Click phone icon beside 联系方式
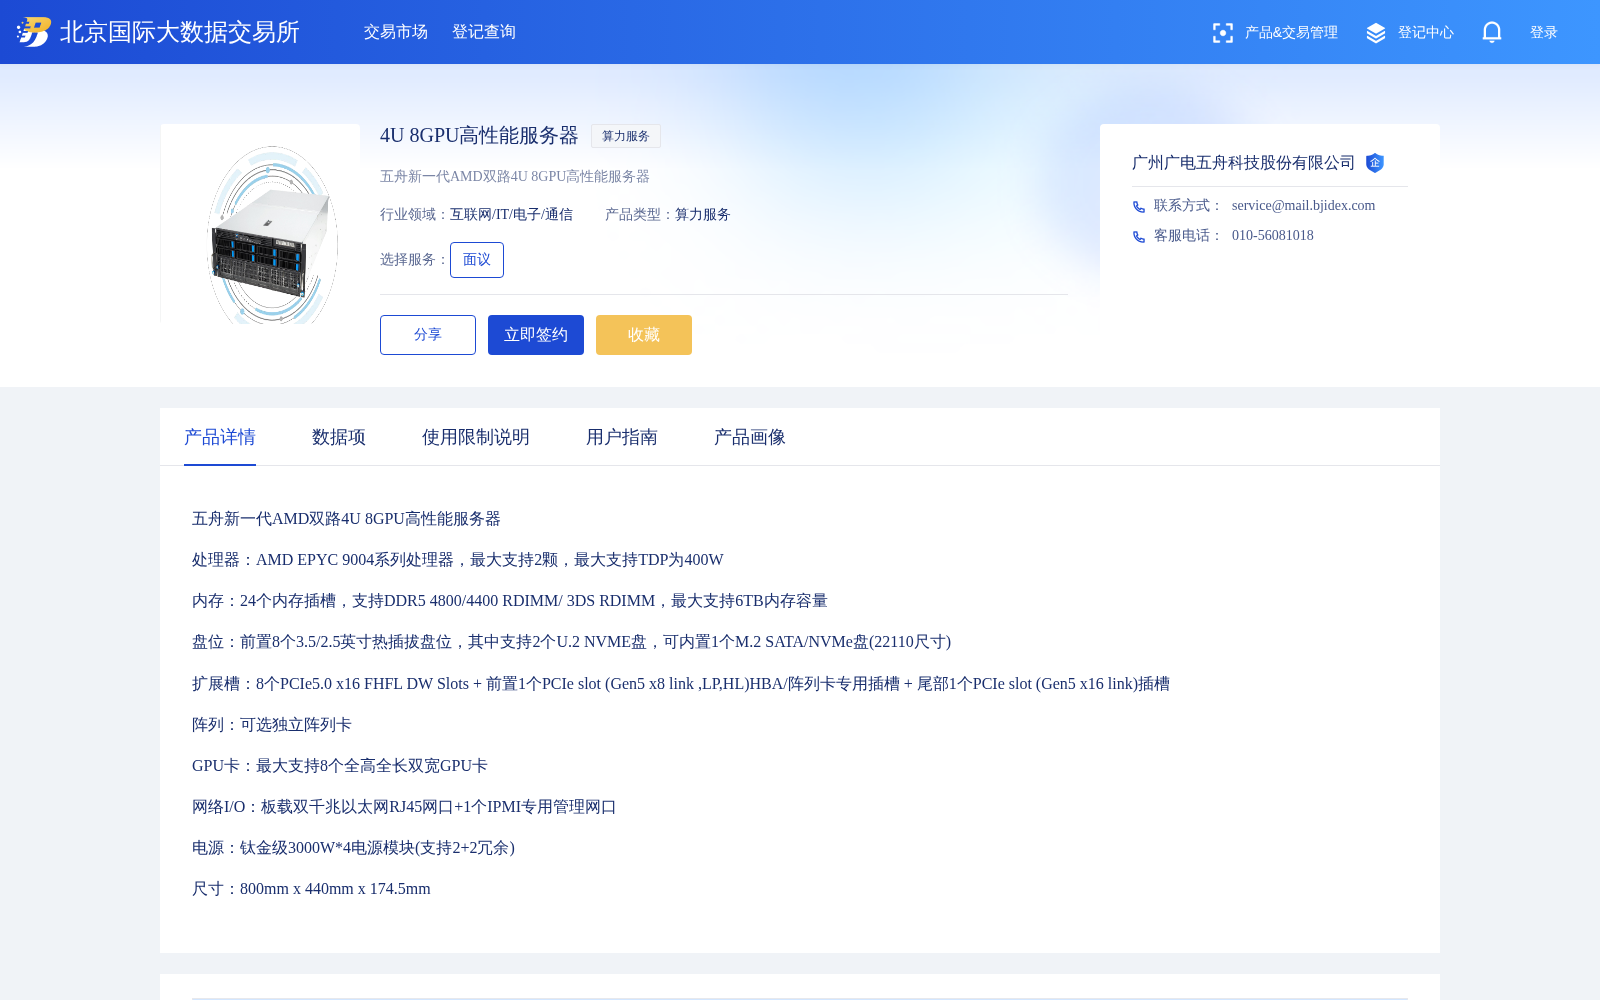This screenshot has height=1000, width=1600. [1139, 207]
